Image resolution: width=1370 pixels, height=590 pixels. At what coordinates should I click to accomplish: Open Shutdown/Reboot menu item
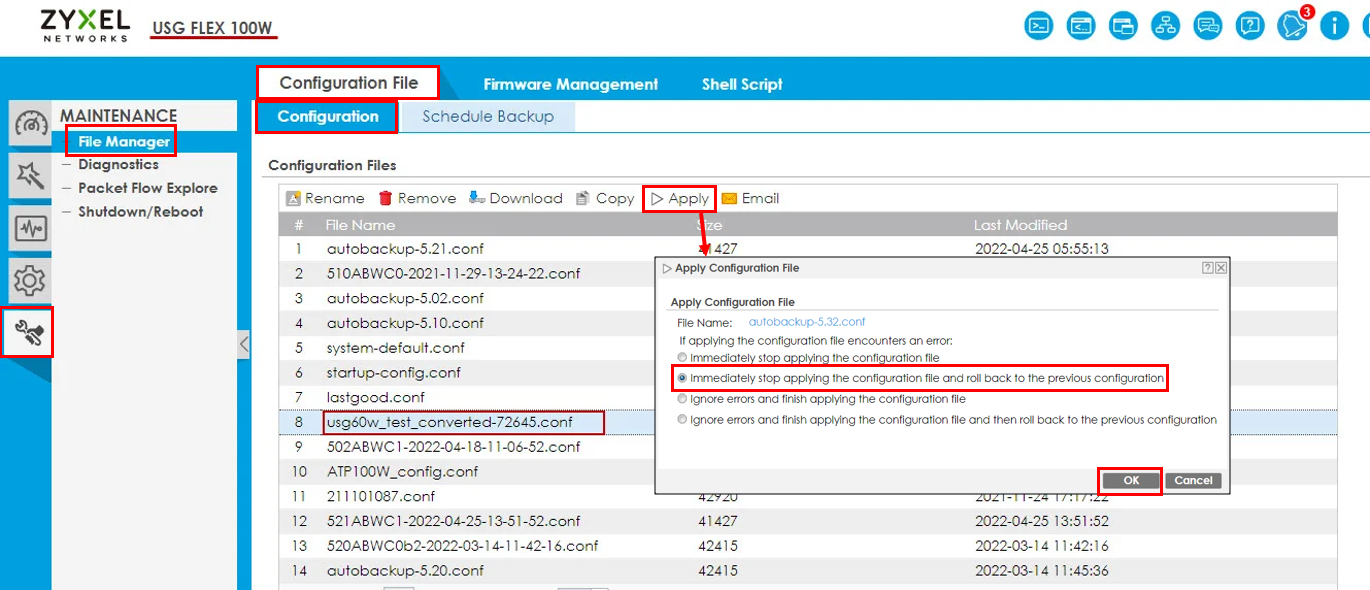[x=140, y=212]
